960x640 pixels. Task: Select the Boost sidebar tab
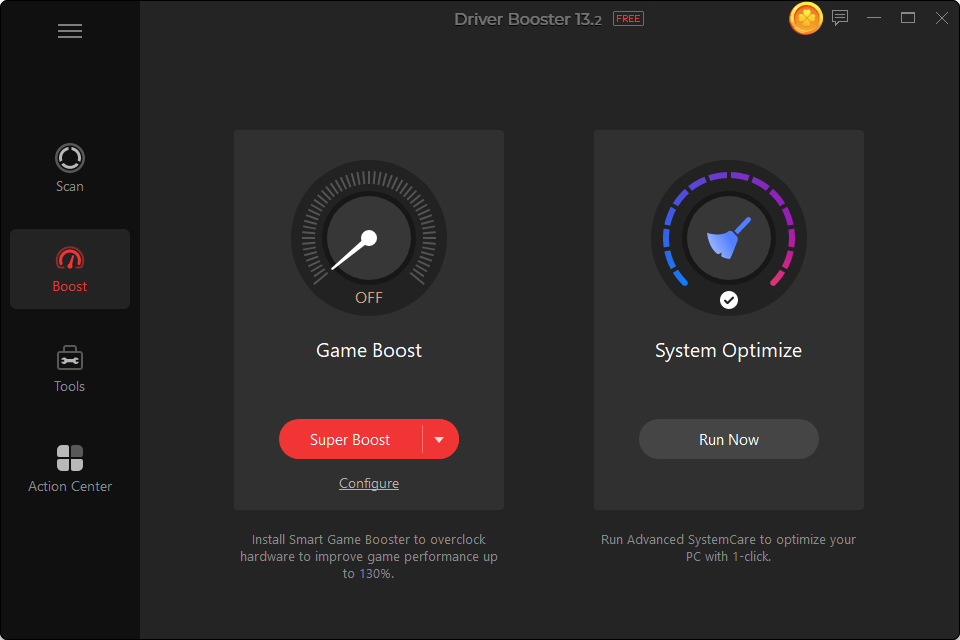click(x=70, y=269)
